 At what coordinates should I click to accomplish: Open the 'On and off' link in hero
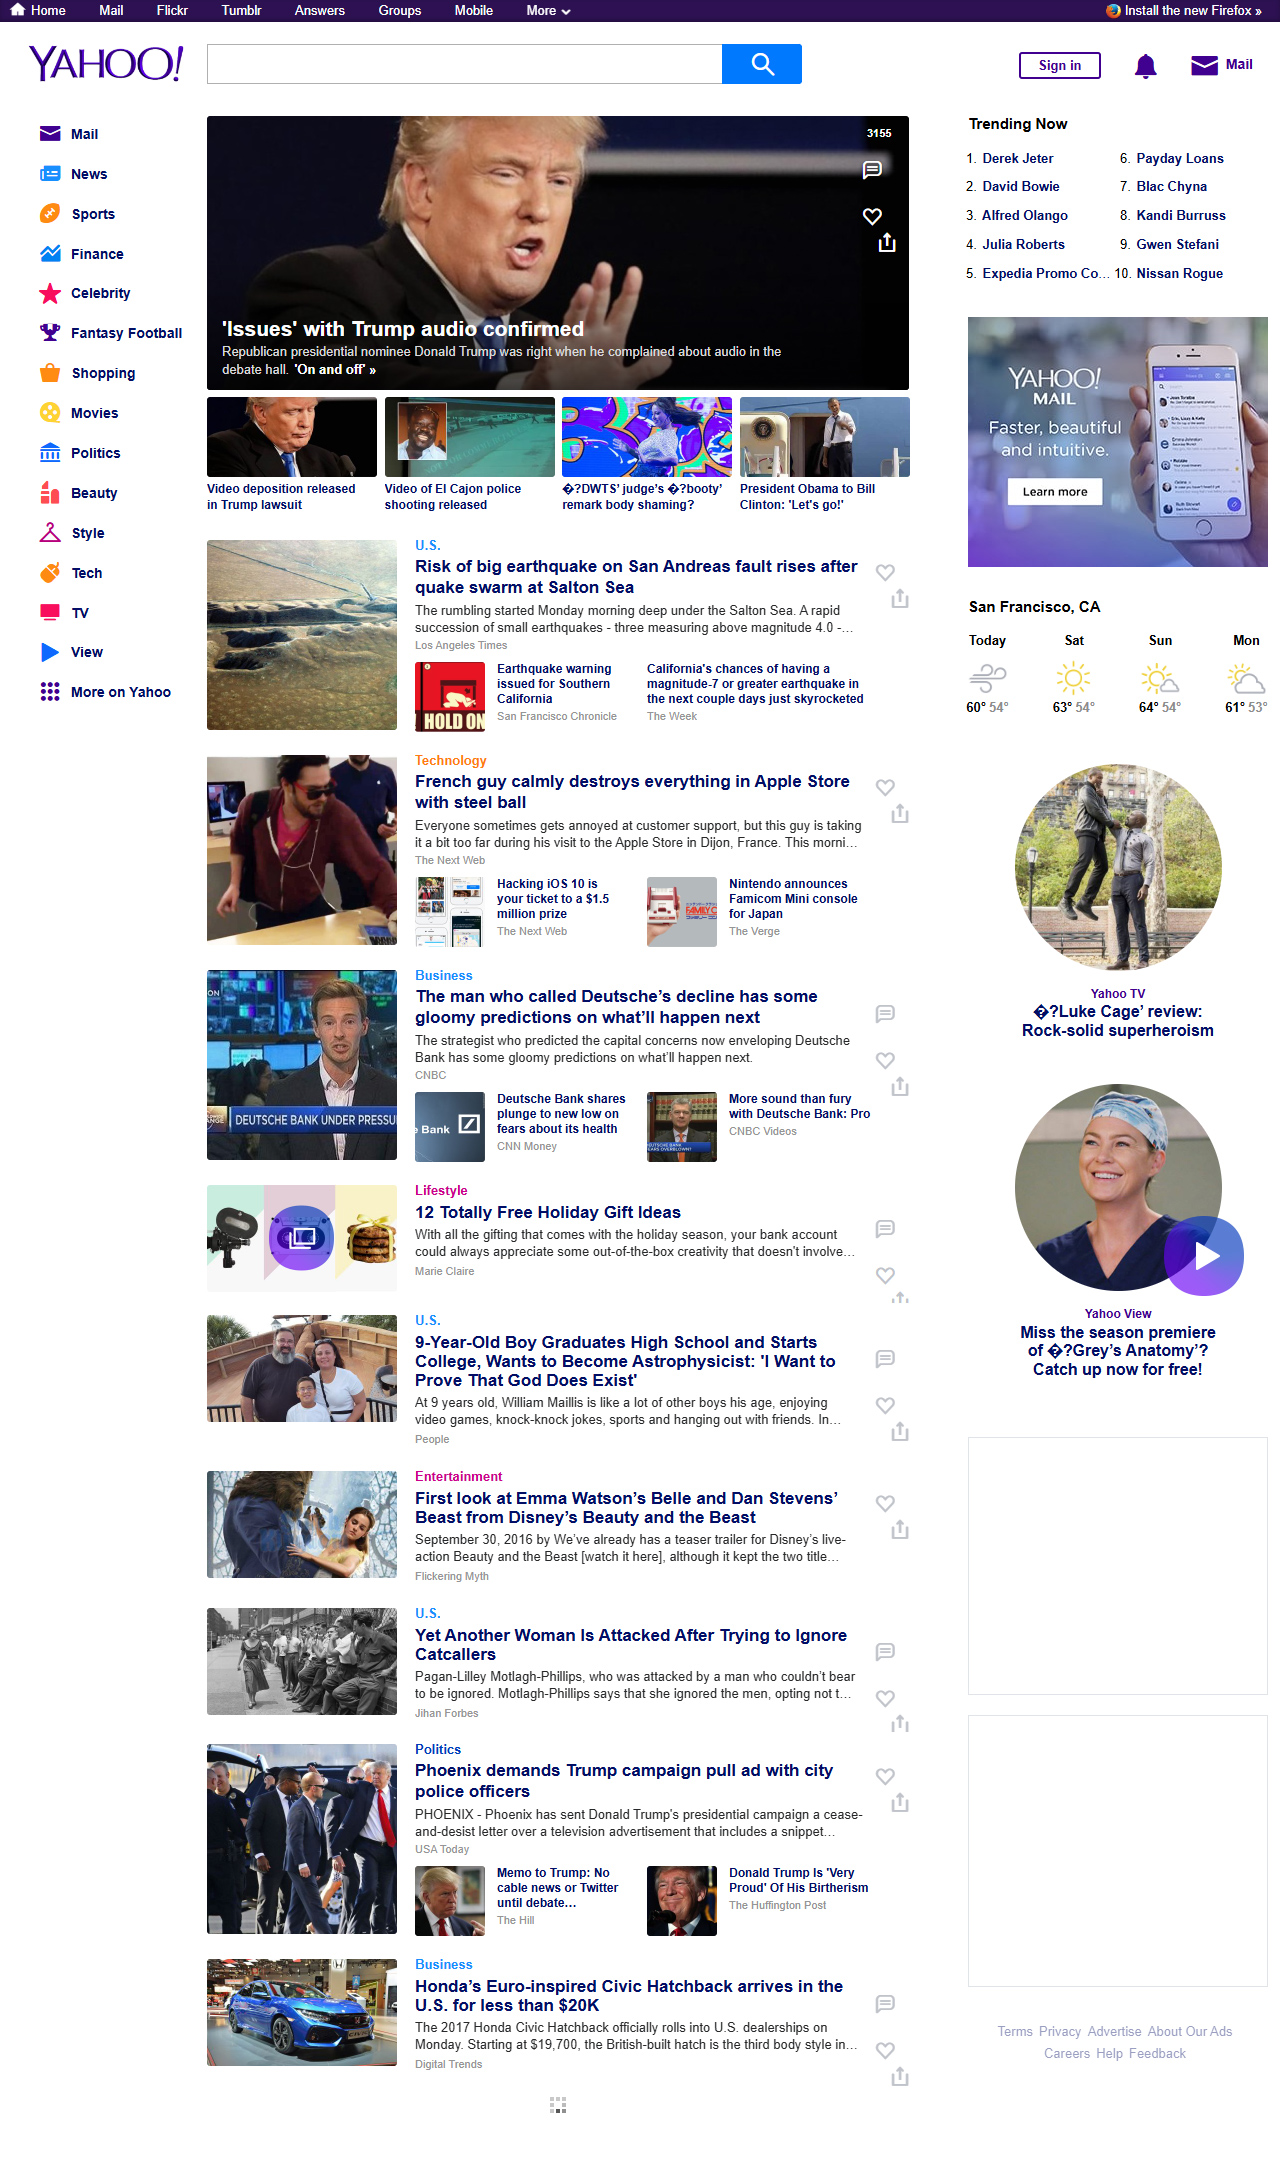click(x=335, y=369)
